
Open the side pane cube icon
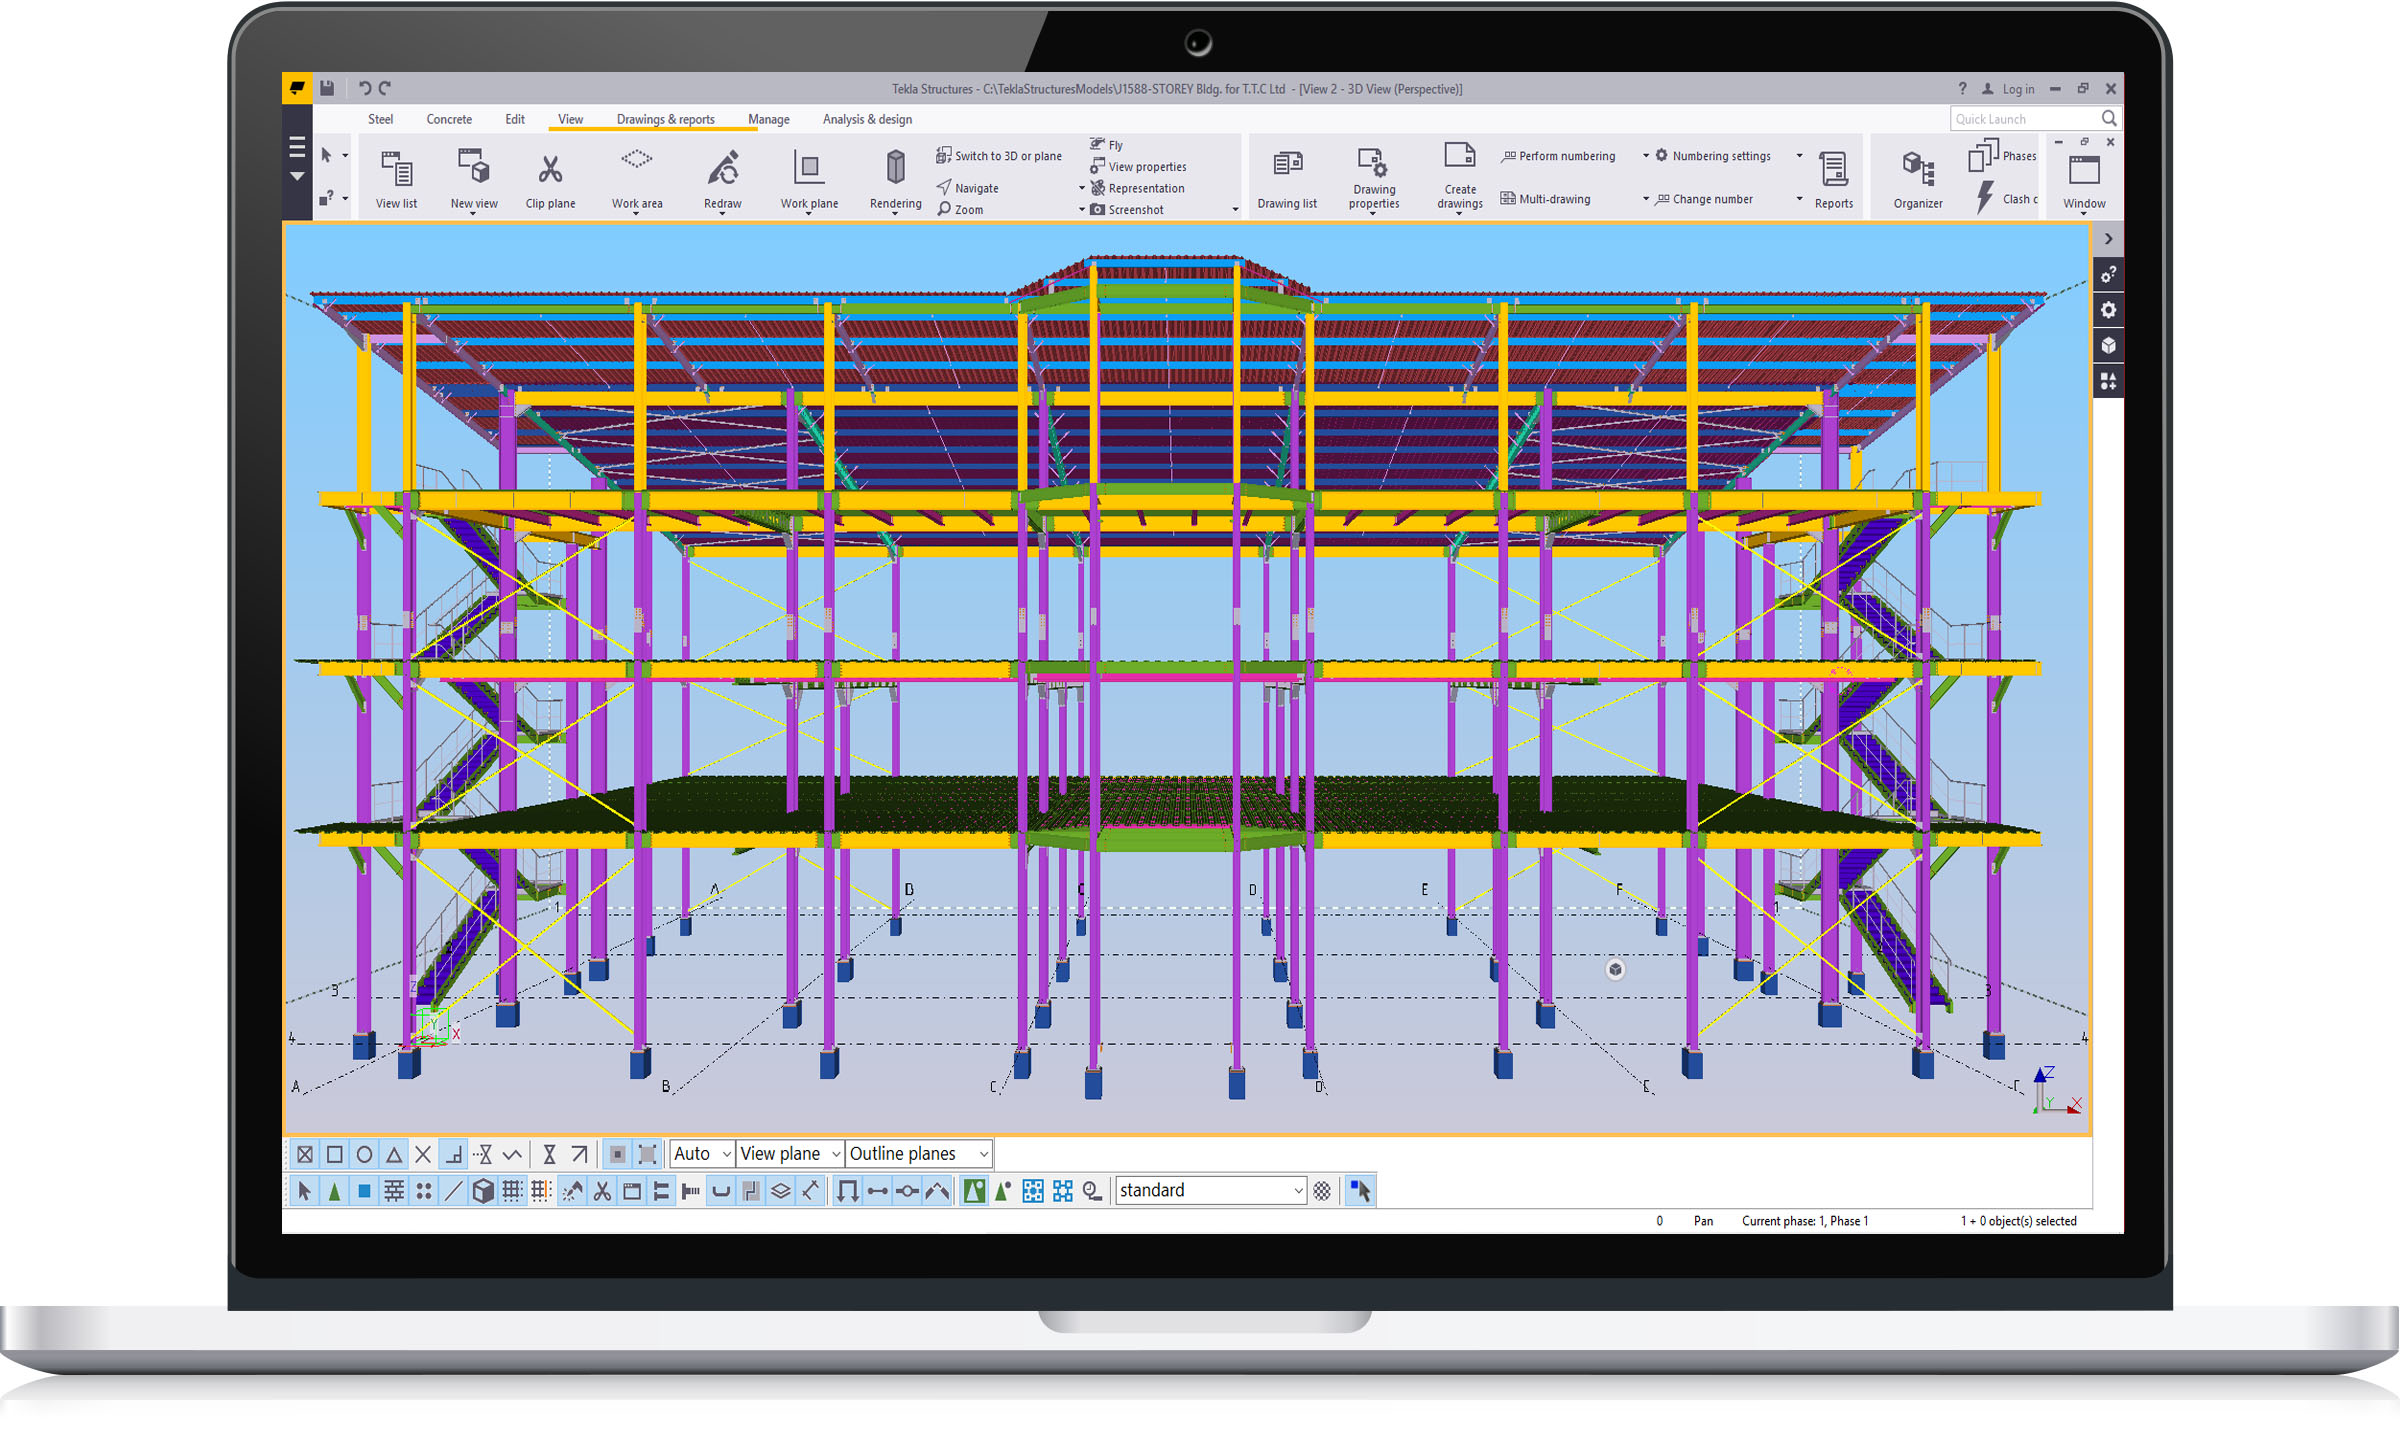tap(2108, 346)
